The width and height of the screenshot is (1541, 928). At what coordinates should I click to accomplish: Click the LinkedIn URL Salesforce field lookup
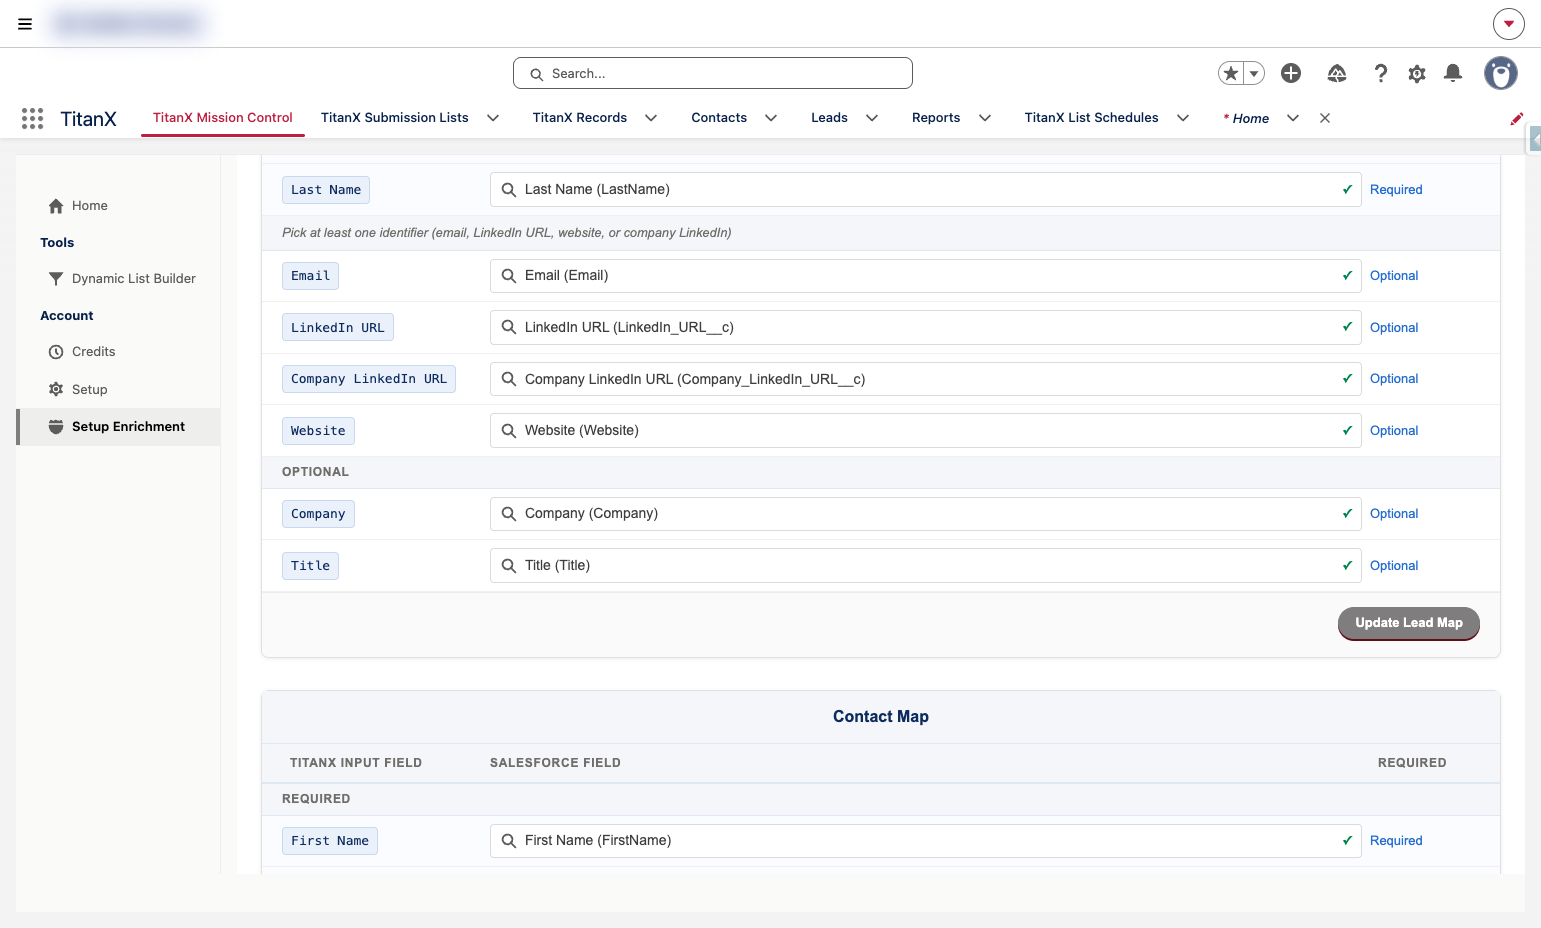pos(925,328)
